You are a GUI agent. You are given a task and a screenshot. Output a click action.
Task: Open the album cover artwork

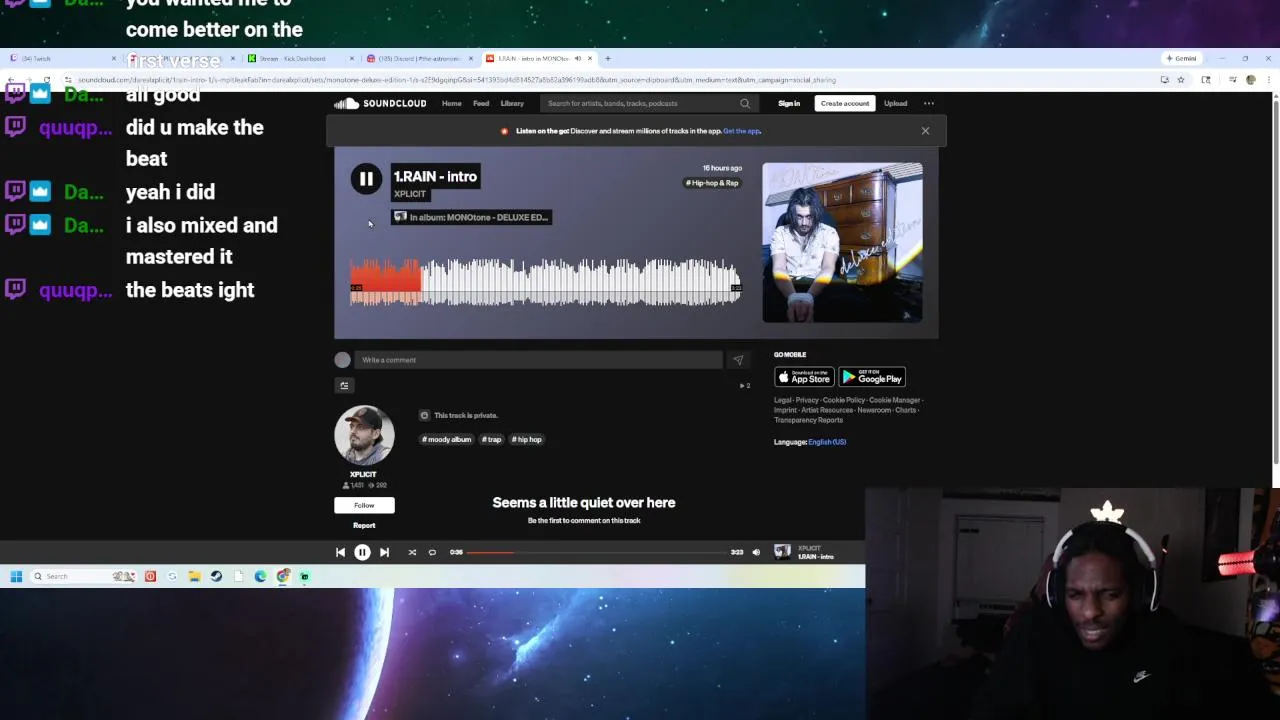coord(842,243)
